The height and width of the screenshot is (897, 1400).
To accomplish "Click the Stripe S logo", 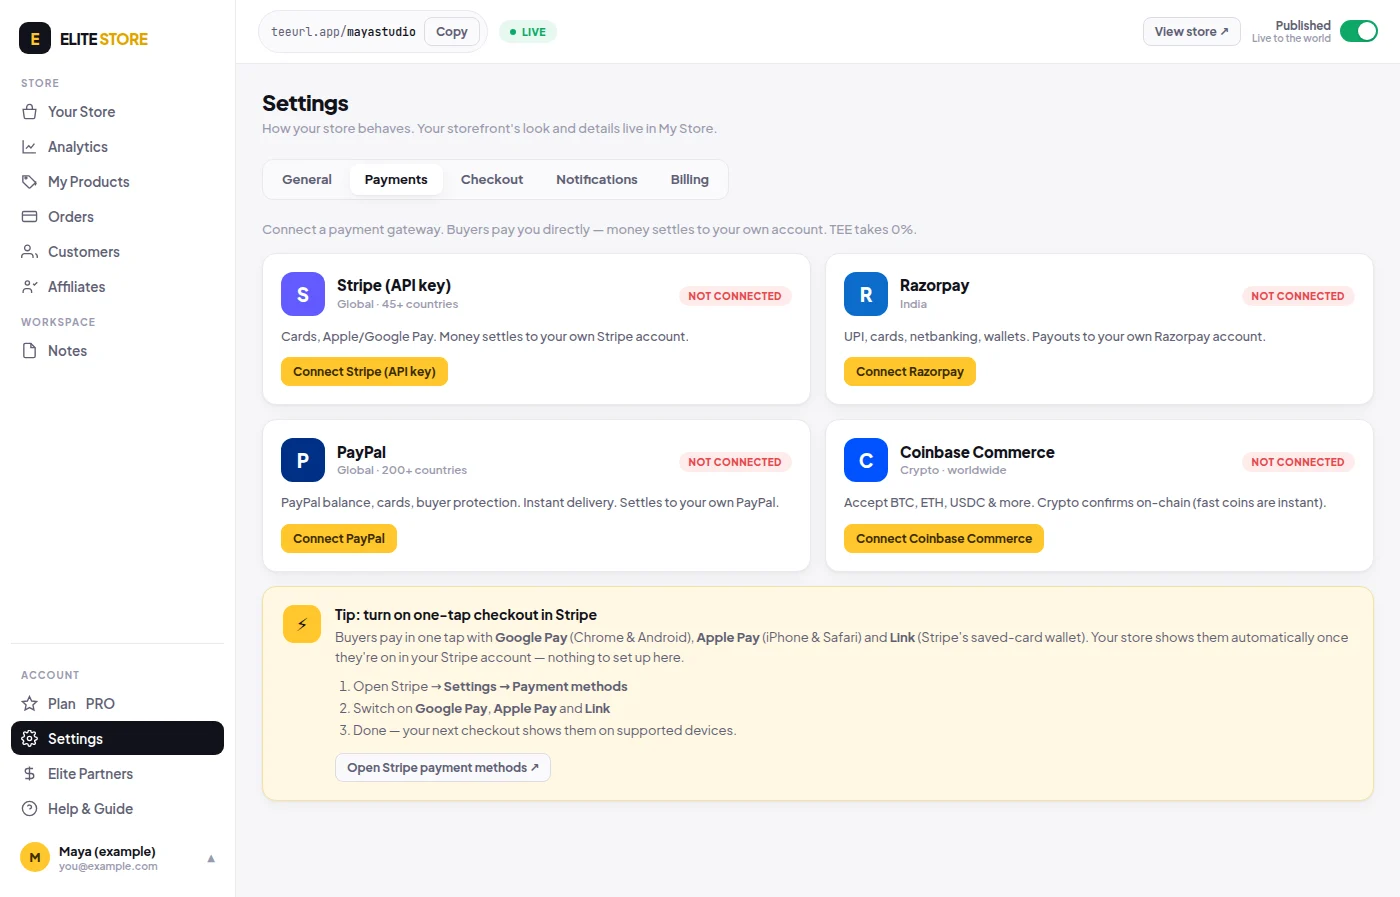I will coord(303,294).
